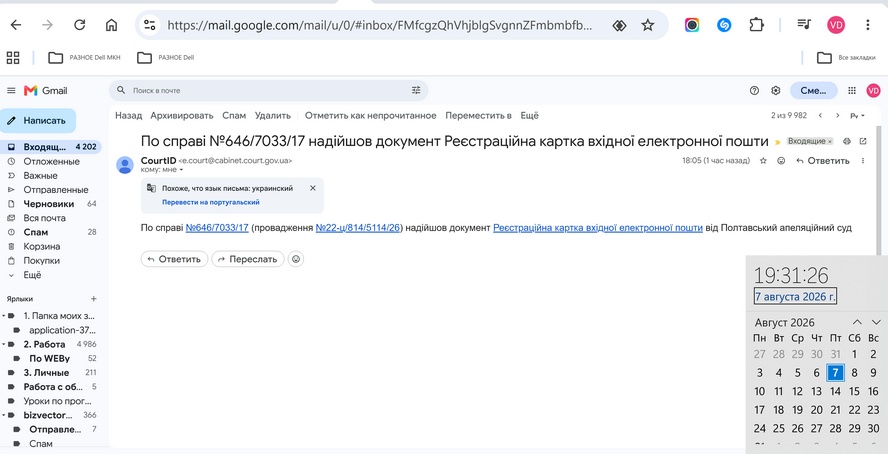The image size is (888, 454).
Task: Open case link №646/7033/17
Action: 217,228
